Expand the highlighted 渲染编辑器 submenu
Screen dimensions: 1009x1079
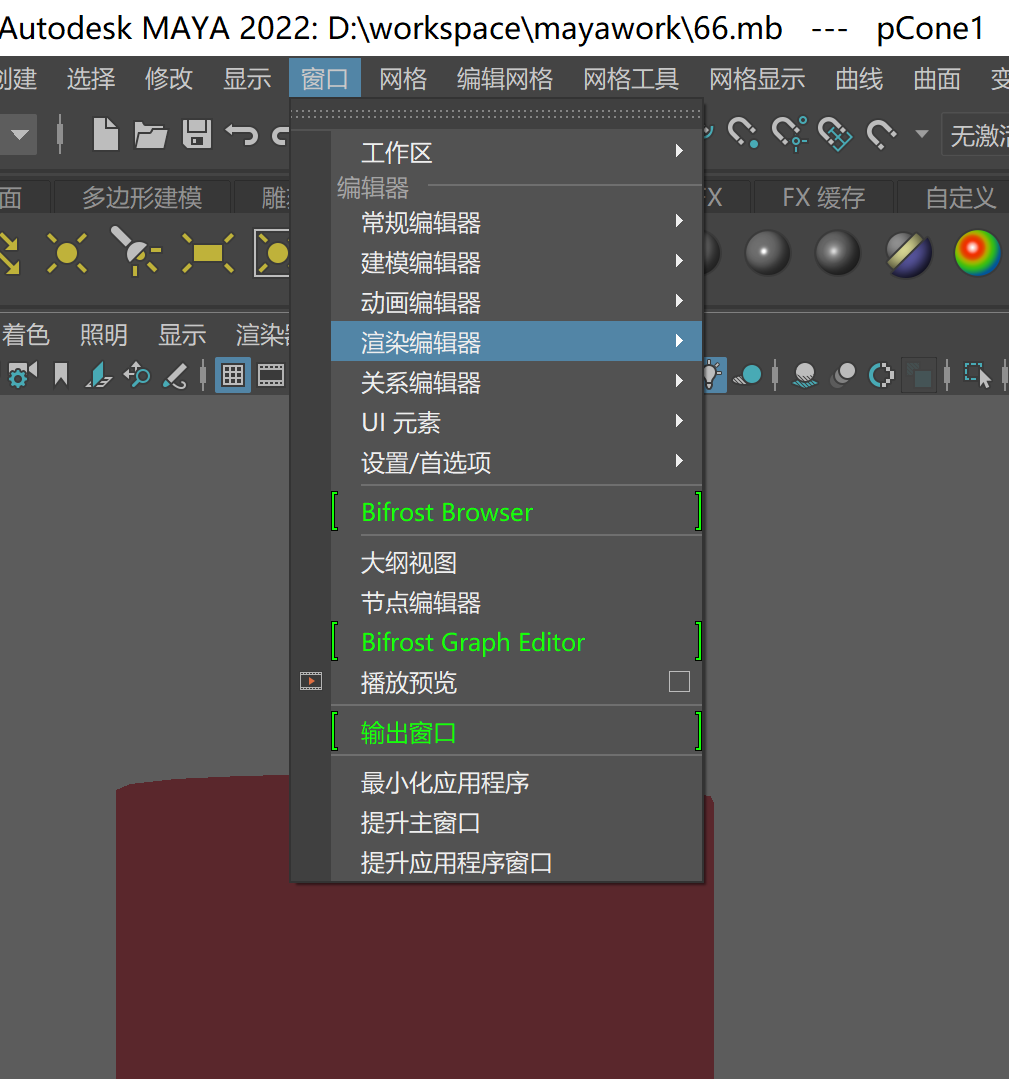pos(516,341)
